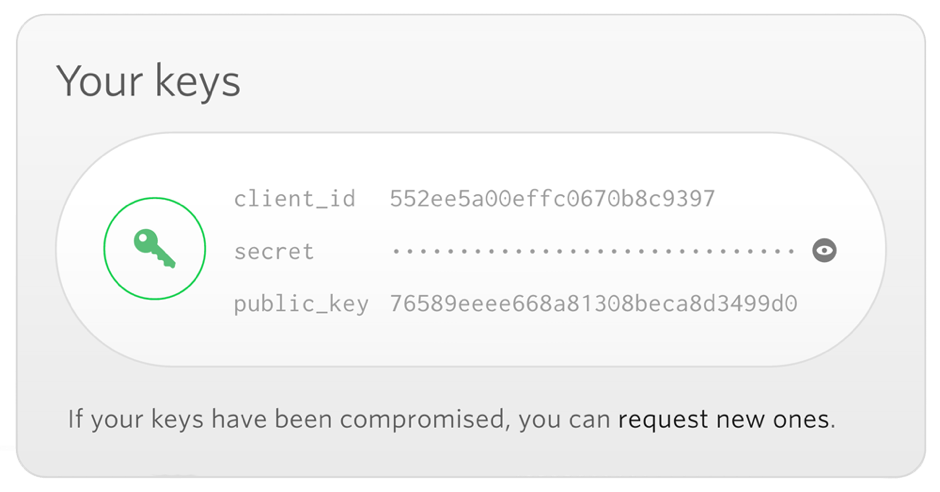Select the client_id value 552ee5a00effc0670b8c9397

(552, 198)
